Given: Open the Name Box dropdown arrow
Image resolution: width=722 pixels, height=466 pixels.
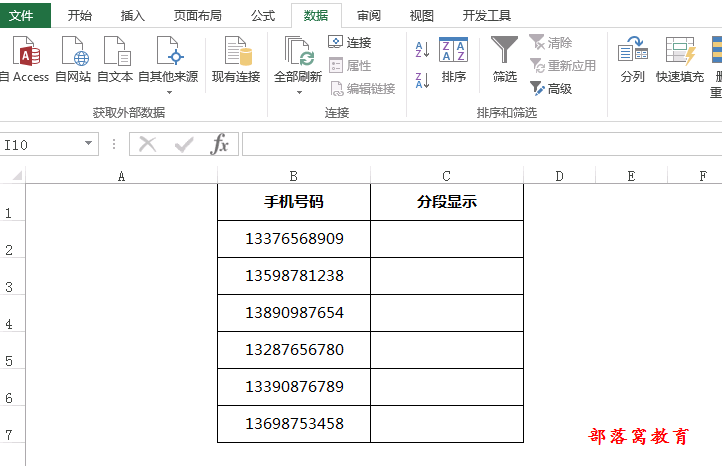Looking at the screenshot, I should click(x=89, y=145).
